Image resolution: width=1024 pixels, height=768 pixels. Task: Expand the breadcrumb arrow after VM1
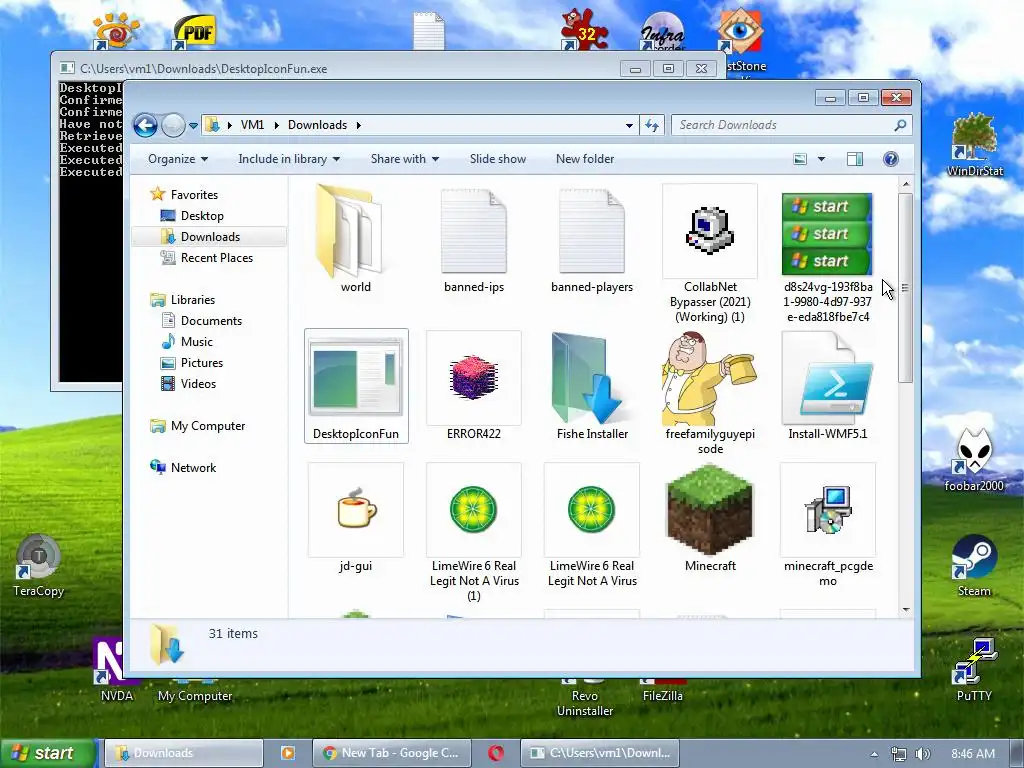click(276, 125)
